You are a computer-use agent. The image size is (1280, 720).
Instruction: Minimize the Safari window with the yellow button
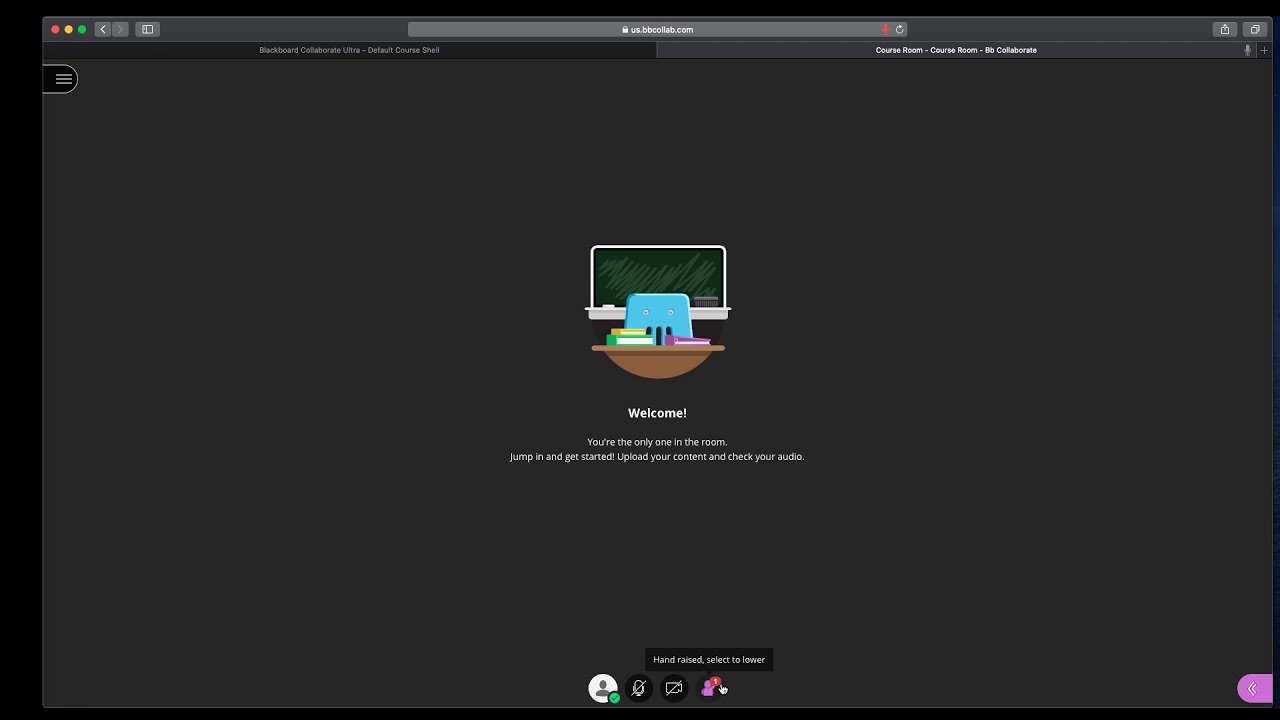[x=68, y=30]
